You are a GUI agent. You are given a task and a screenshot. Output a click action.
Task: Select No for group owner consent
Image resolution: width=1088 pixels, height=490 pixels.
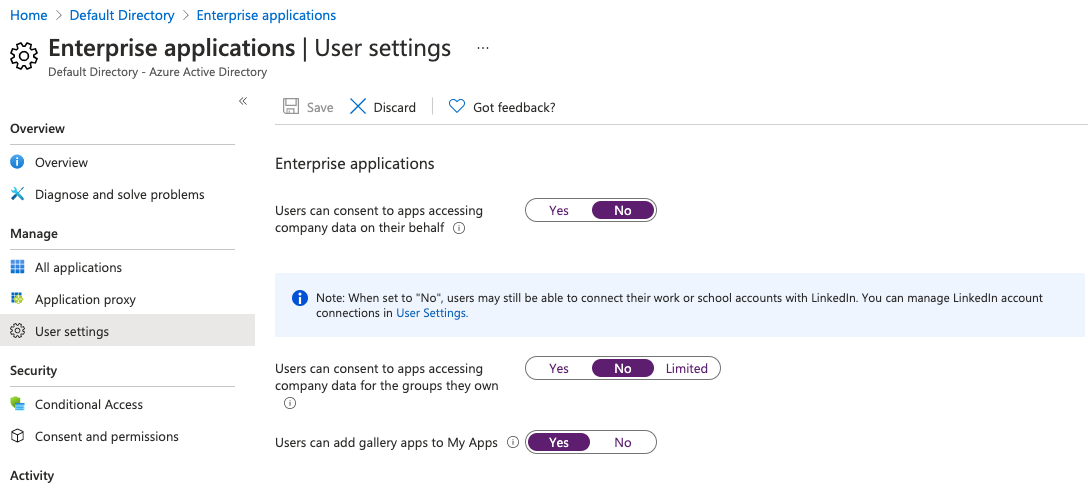coord(623,369)
